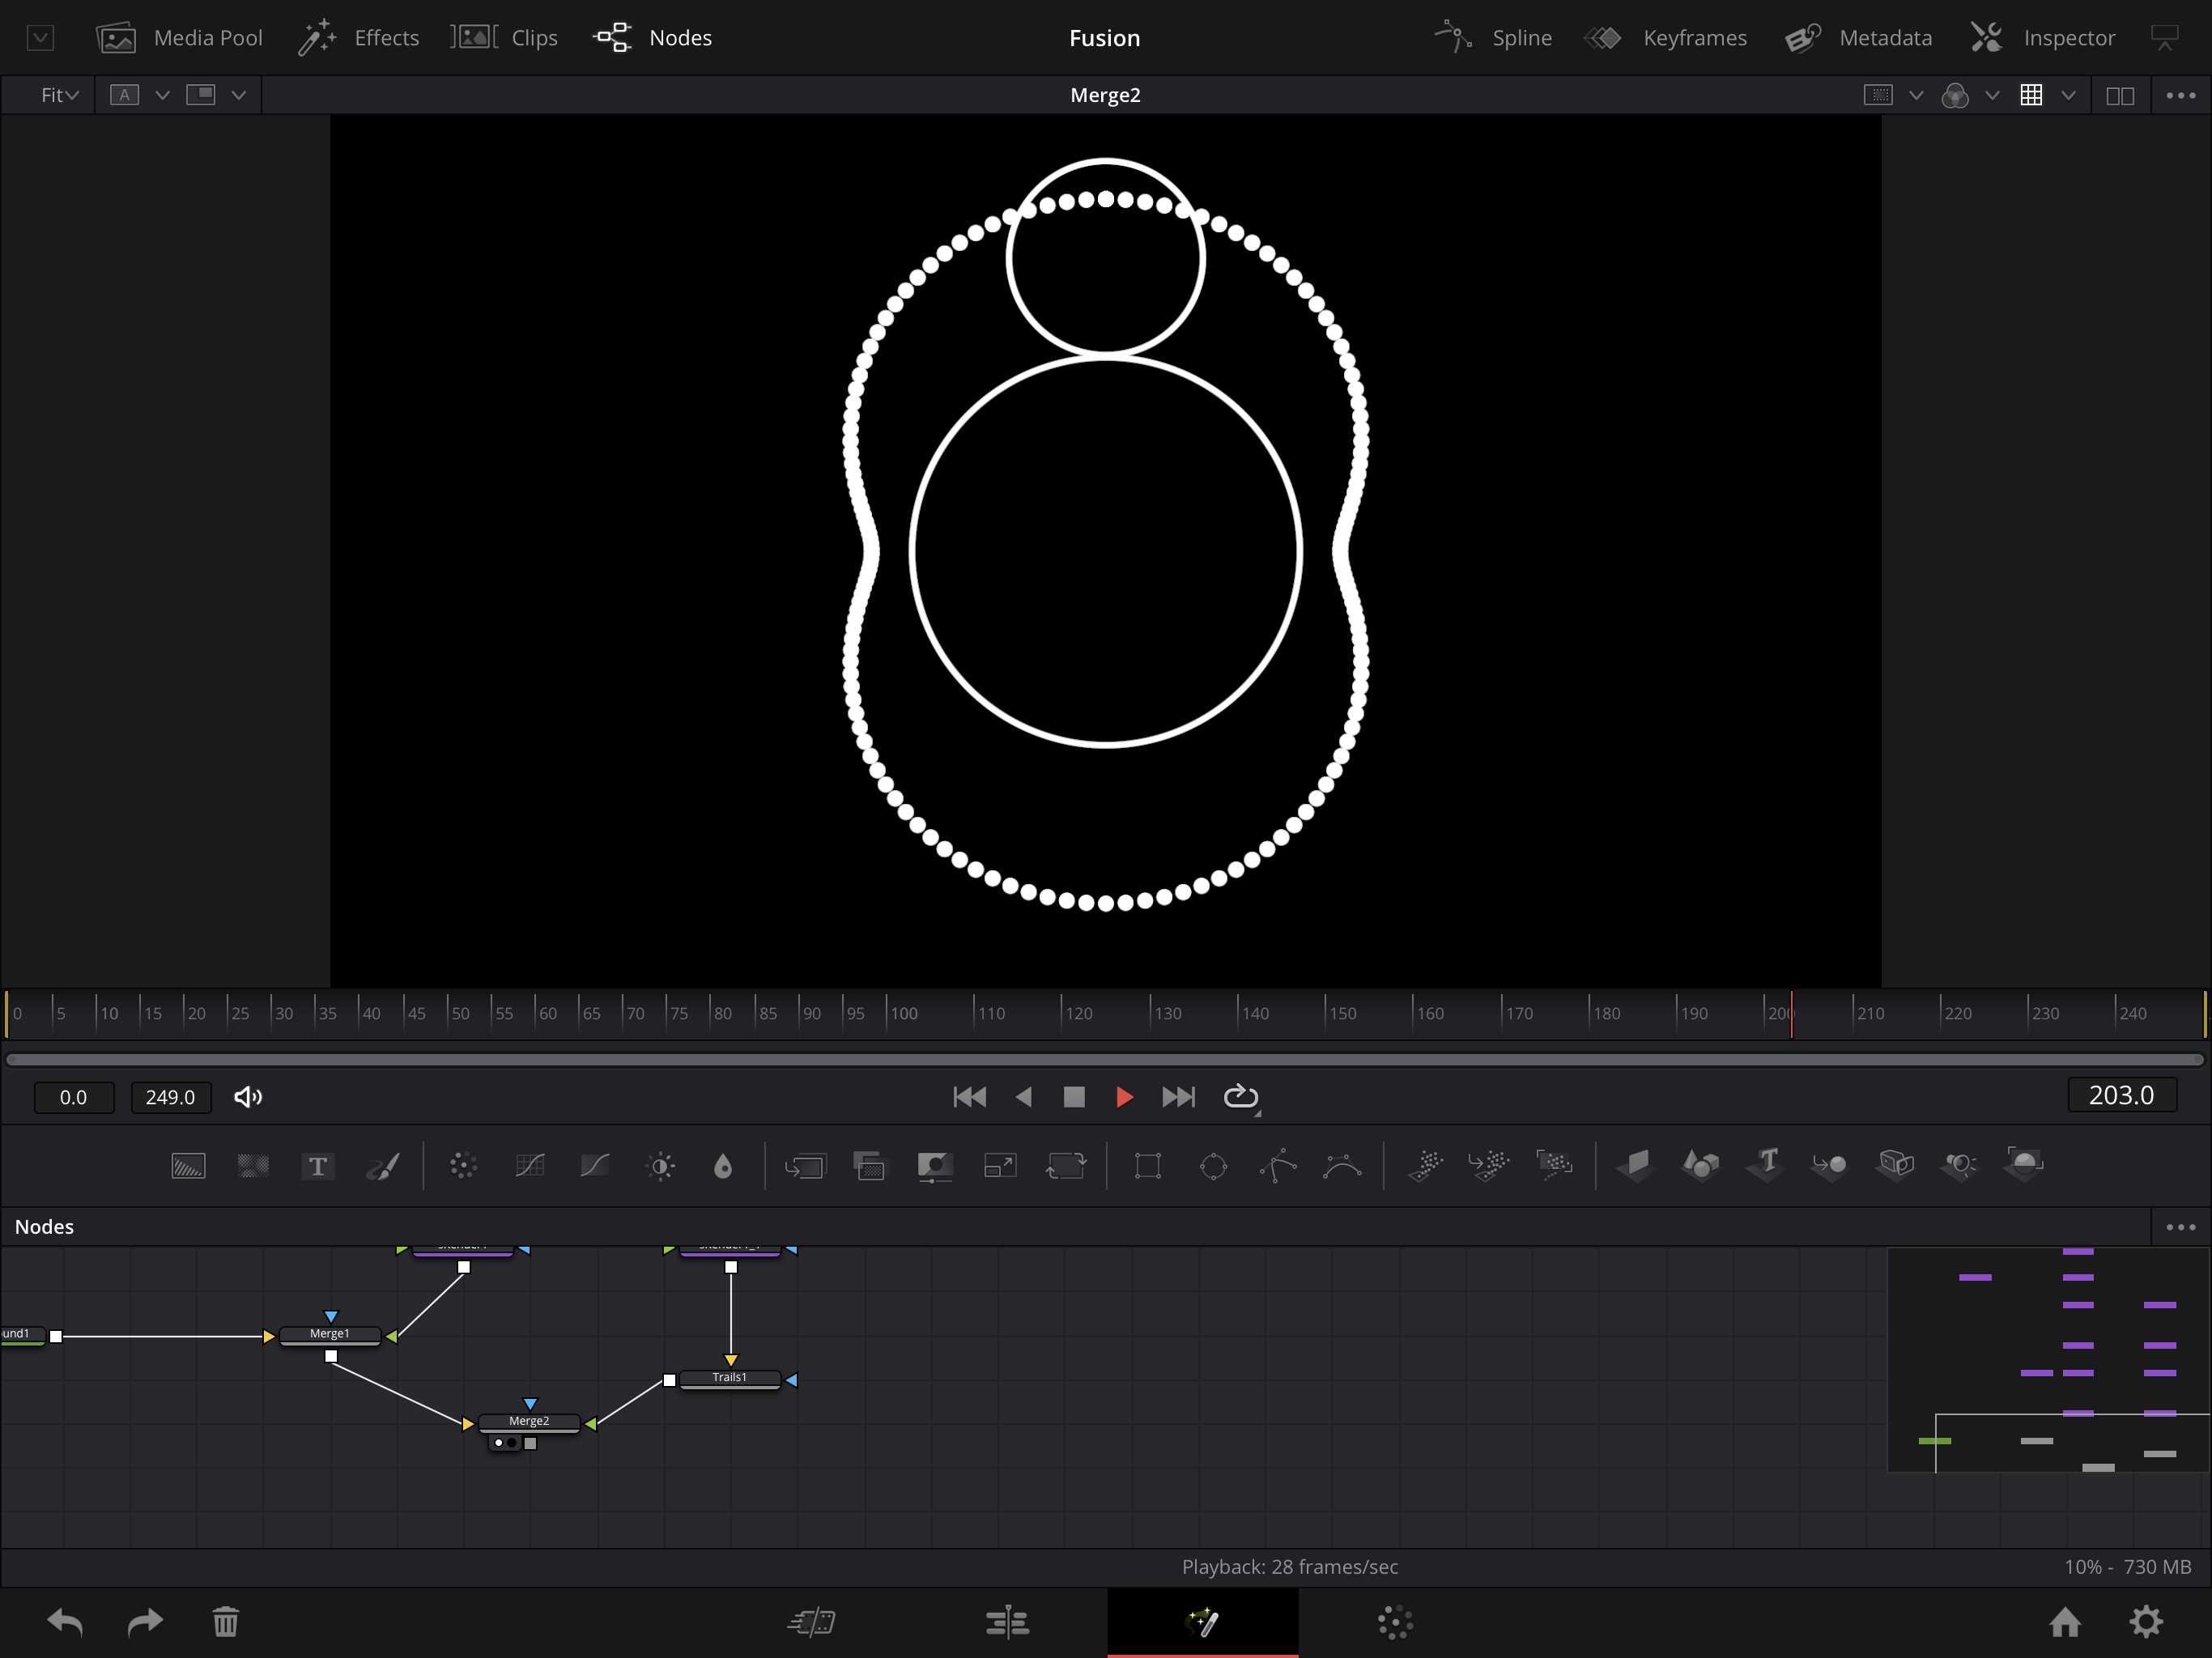Select the current frame field 203.0

(2121, 1095)
